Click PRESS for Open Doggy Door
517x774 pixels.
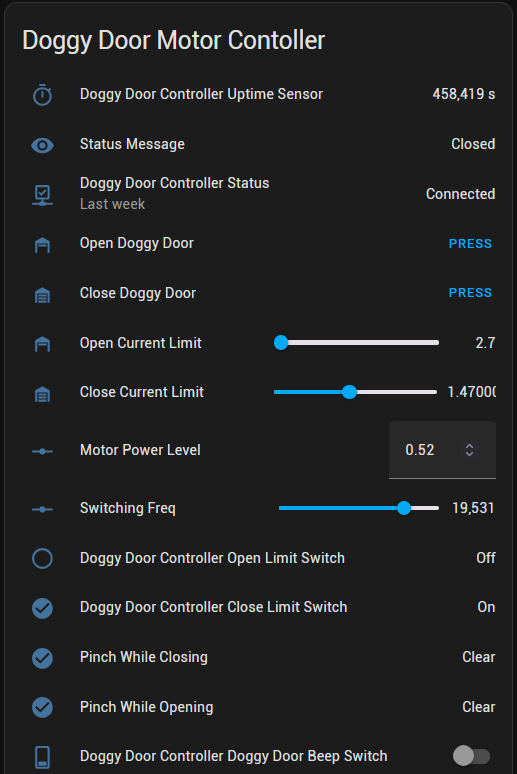click(470, 243)
